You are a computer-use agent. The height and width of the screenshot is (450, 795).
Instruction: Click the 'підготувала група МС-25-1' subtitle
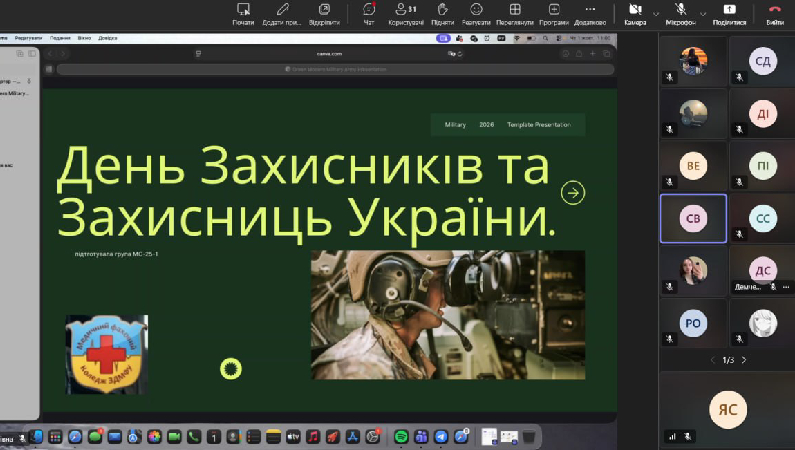coord(116,254)
